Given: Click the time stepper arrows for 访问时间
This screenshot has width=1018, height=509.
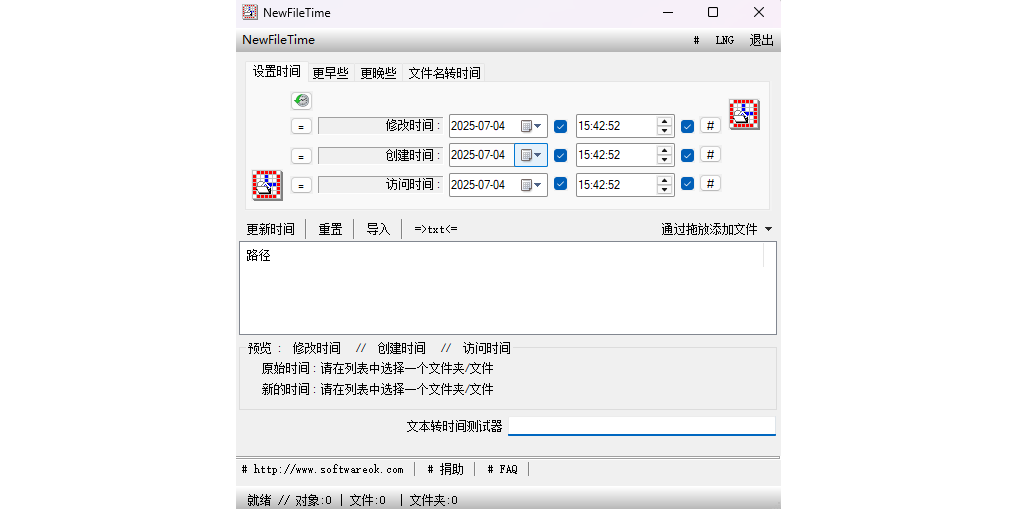Looking at the screenshot, I should coord(664,185).
